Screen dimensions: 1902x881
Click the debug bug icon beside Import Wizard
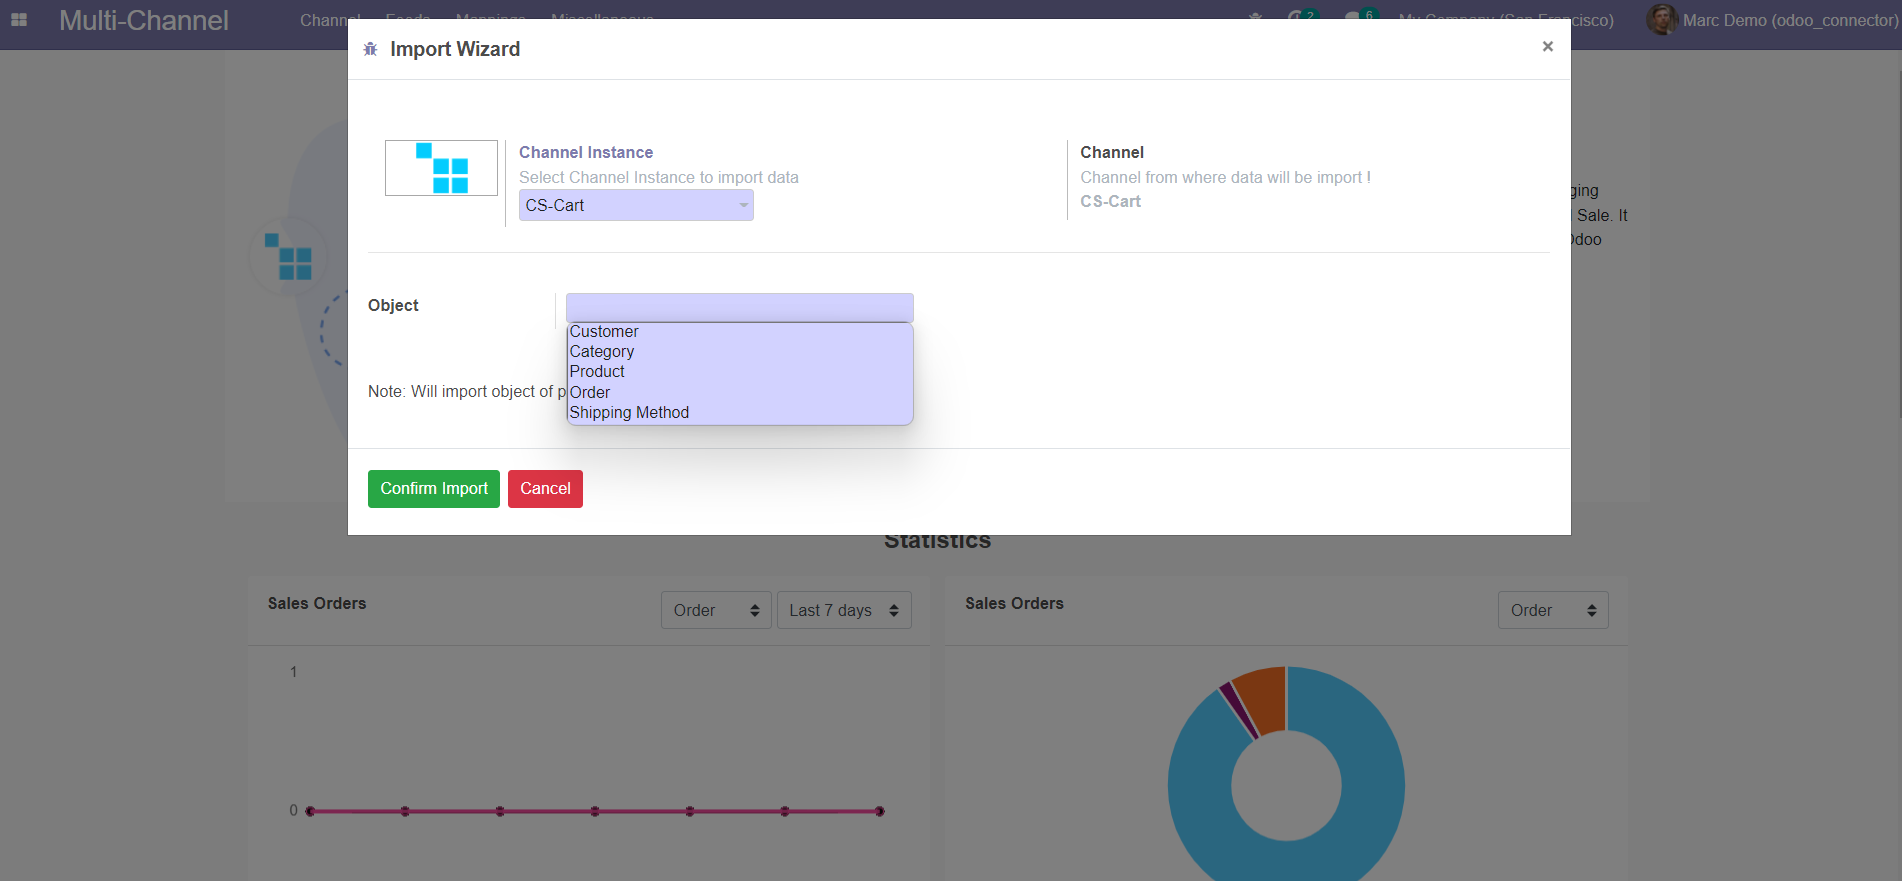tap(370, 49)
